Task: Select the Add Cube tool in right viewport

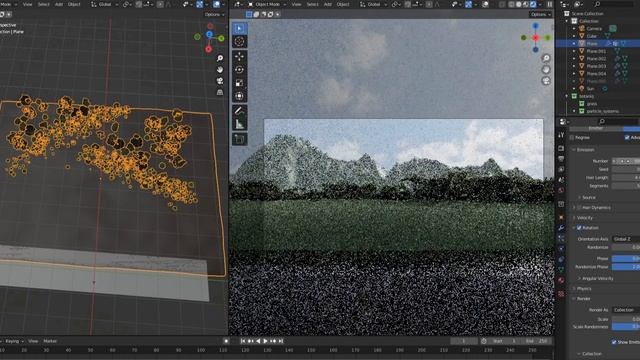Action: click(240, 139)
